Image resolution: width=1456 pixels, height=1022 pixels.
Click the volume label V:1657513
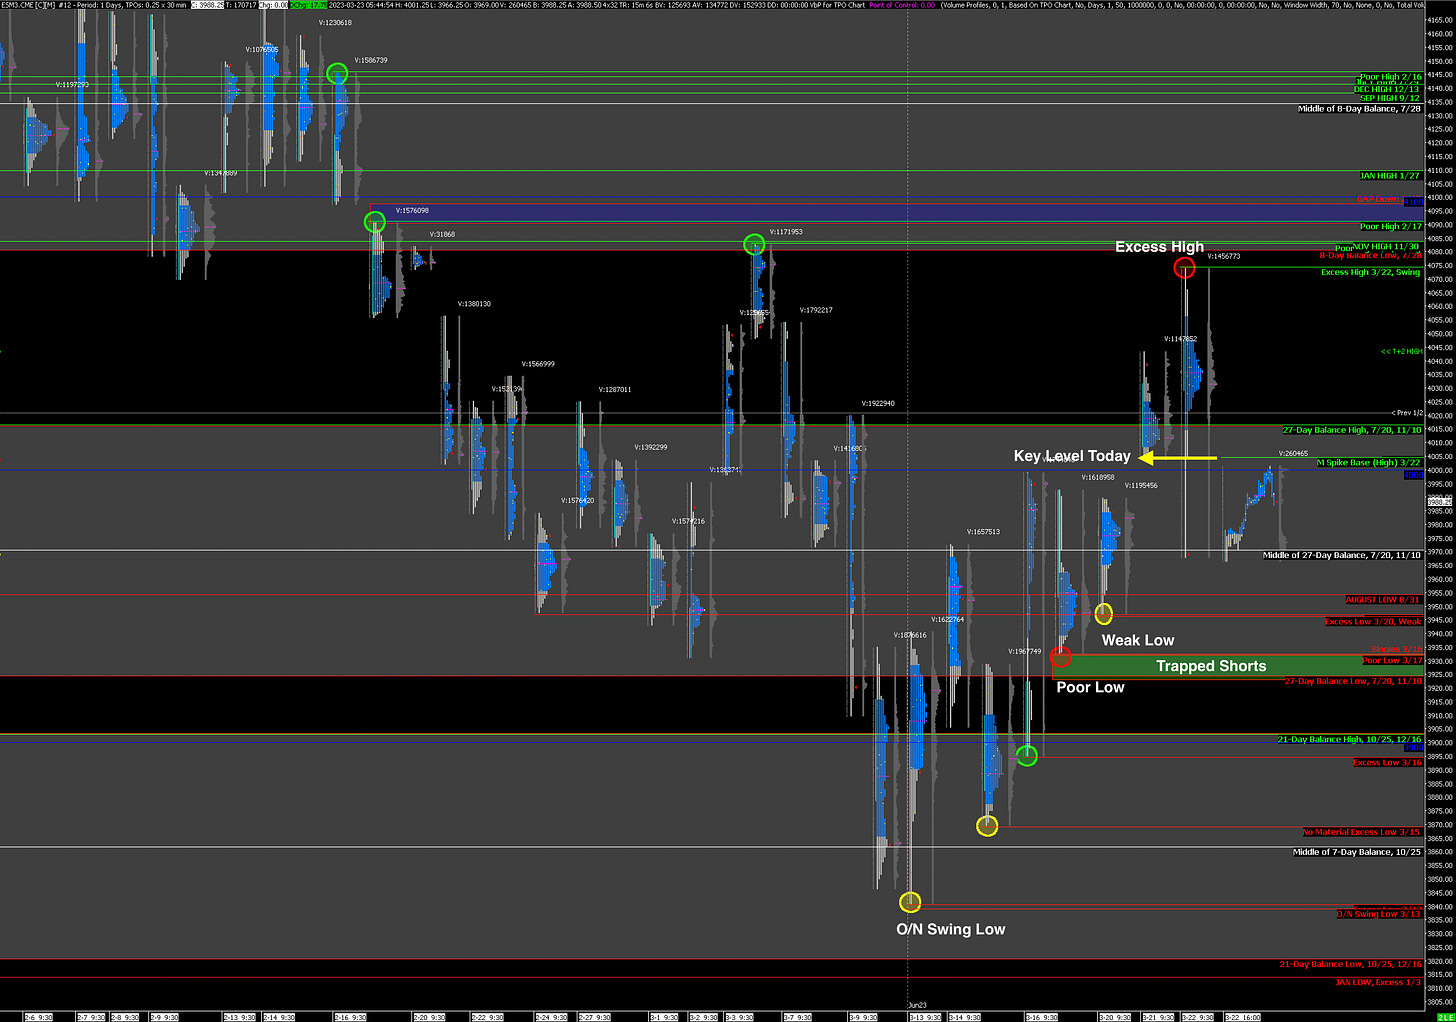pos(983,532)
